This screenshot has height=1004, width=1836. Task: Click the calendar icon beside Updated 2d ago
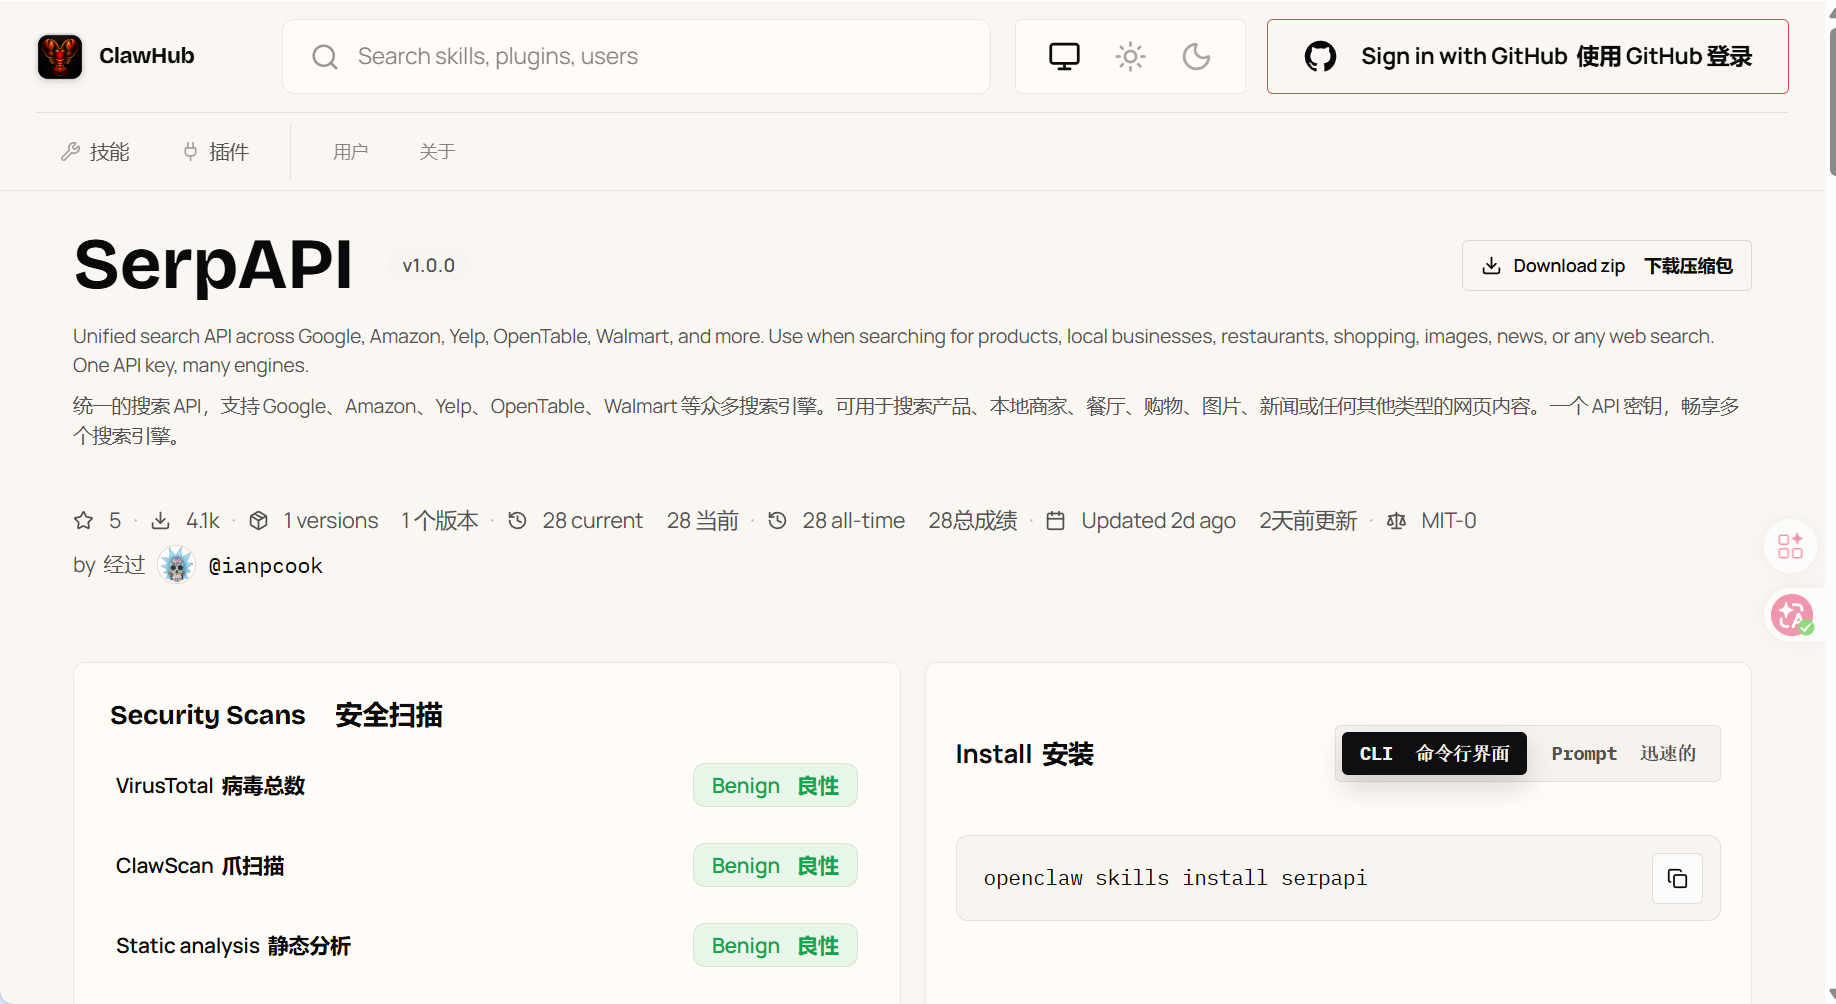tap(1055, 521)
